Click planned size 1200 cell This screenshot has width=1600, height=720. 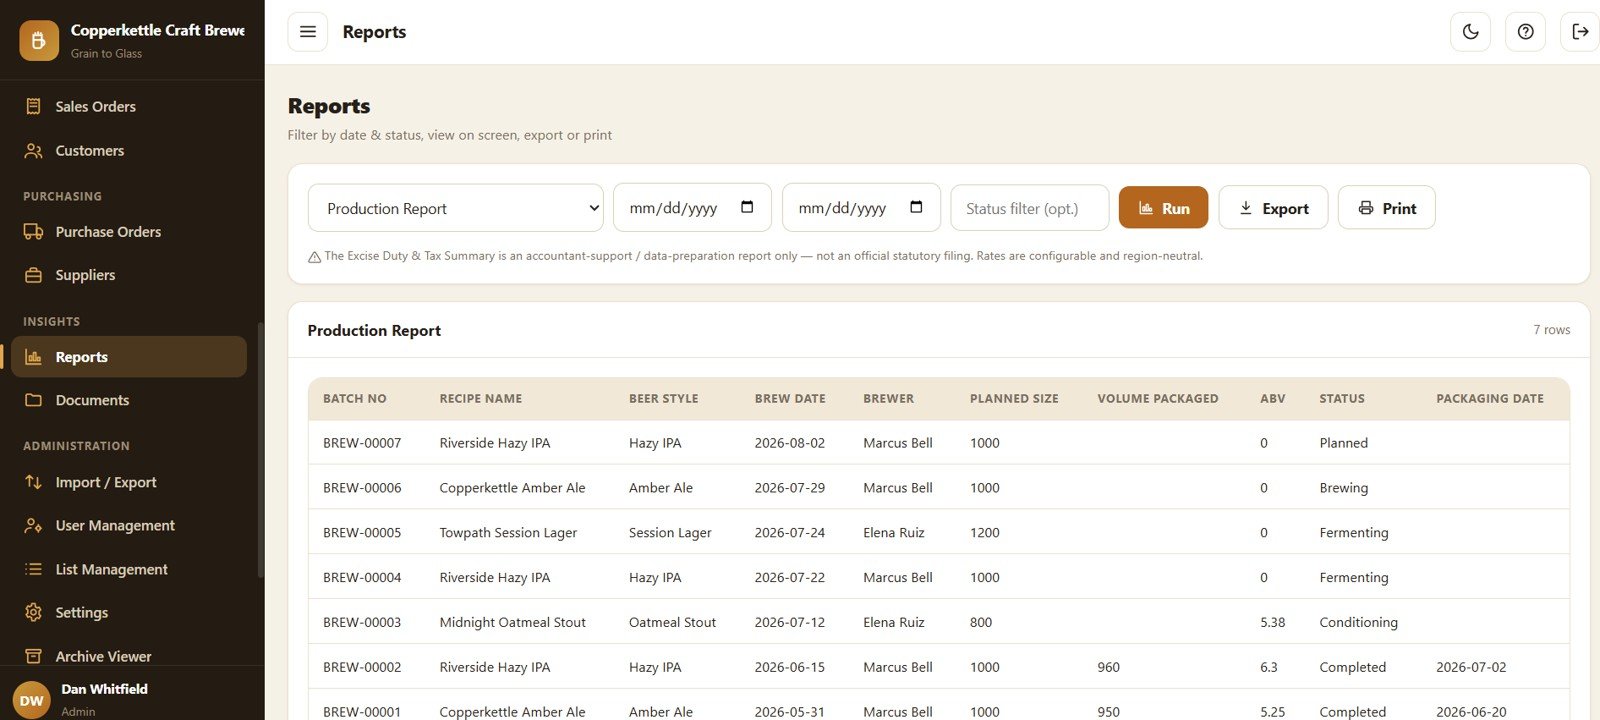pyautogui.click(x=985, y=533)
